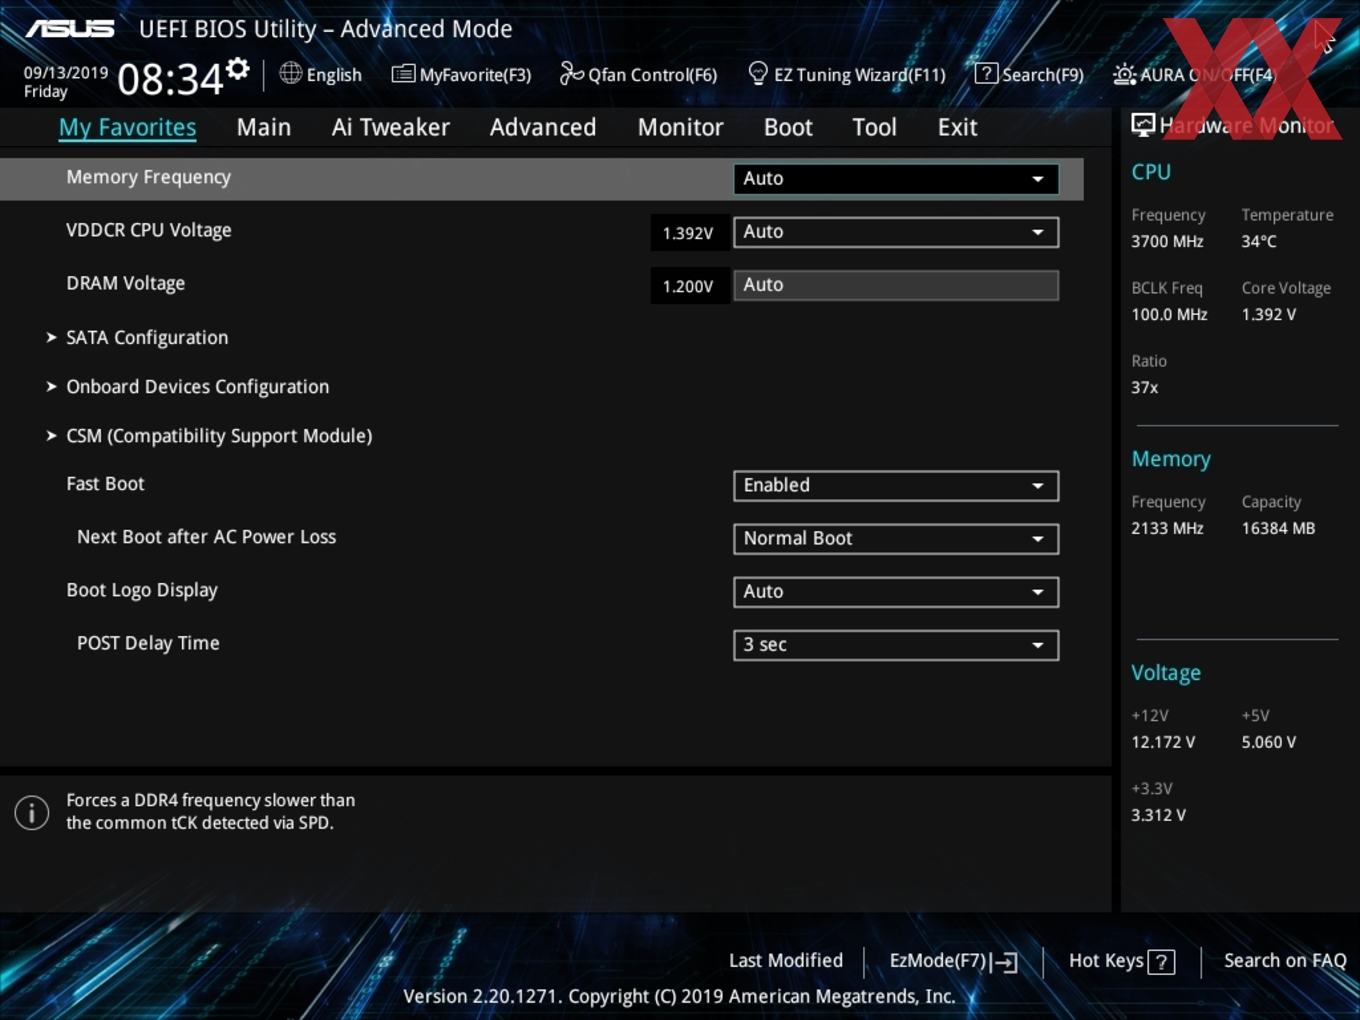Click the 08:34 clock time
This screenshot has width=1360, height=1020.
click(x=170, y=79)
